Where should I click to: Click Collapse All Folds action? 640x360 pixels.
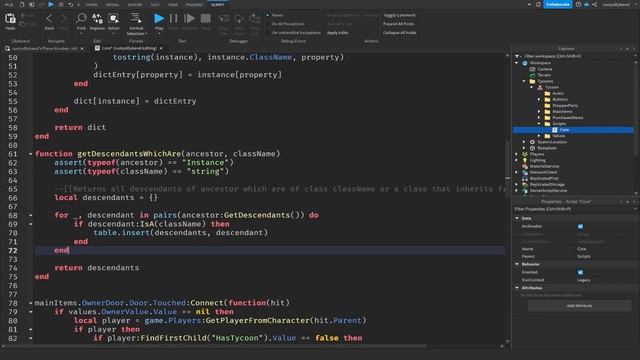(400, 32)
